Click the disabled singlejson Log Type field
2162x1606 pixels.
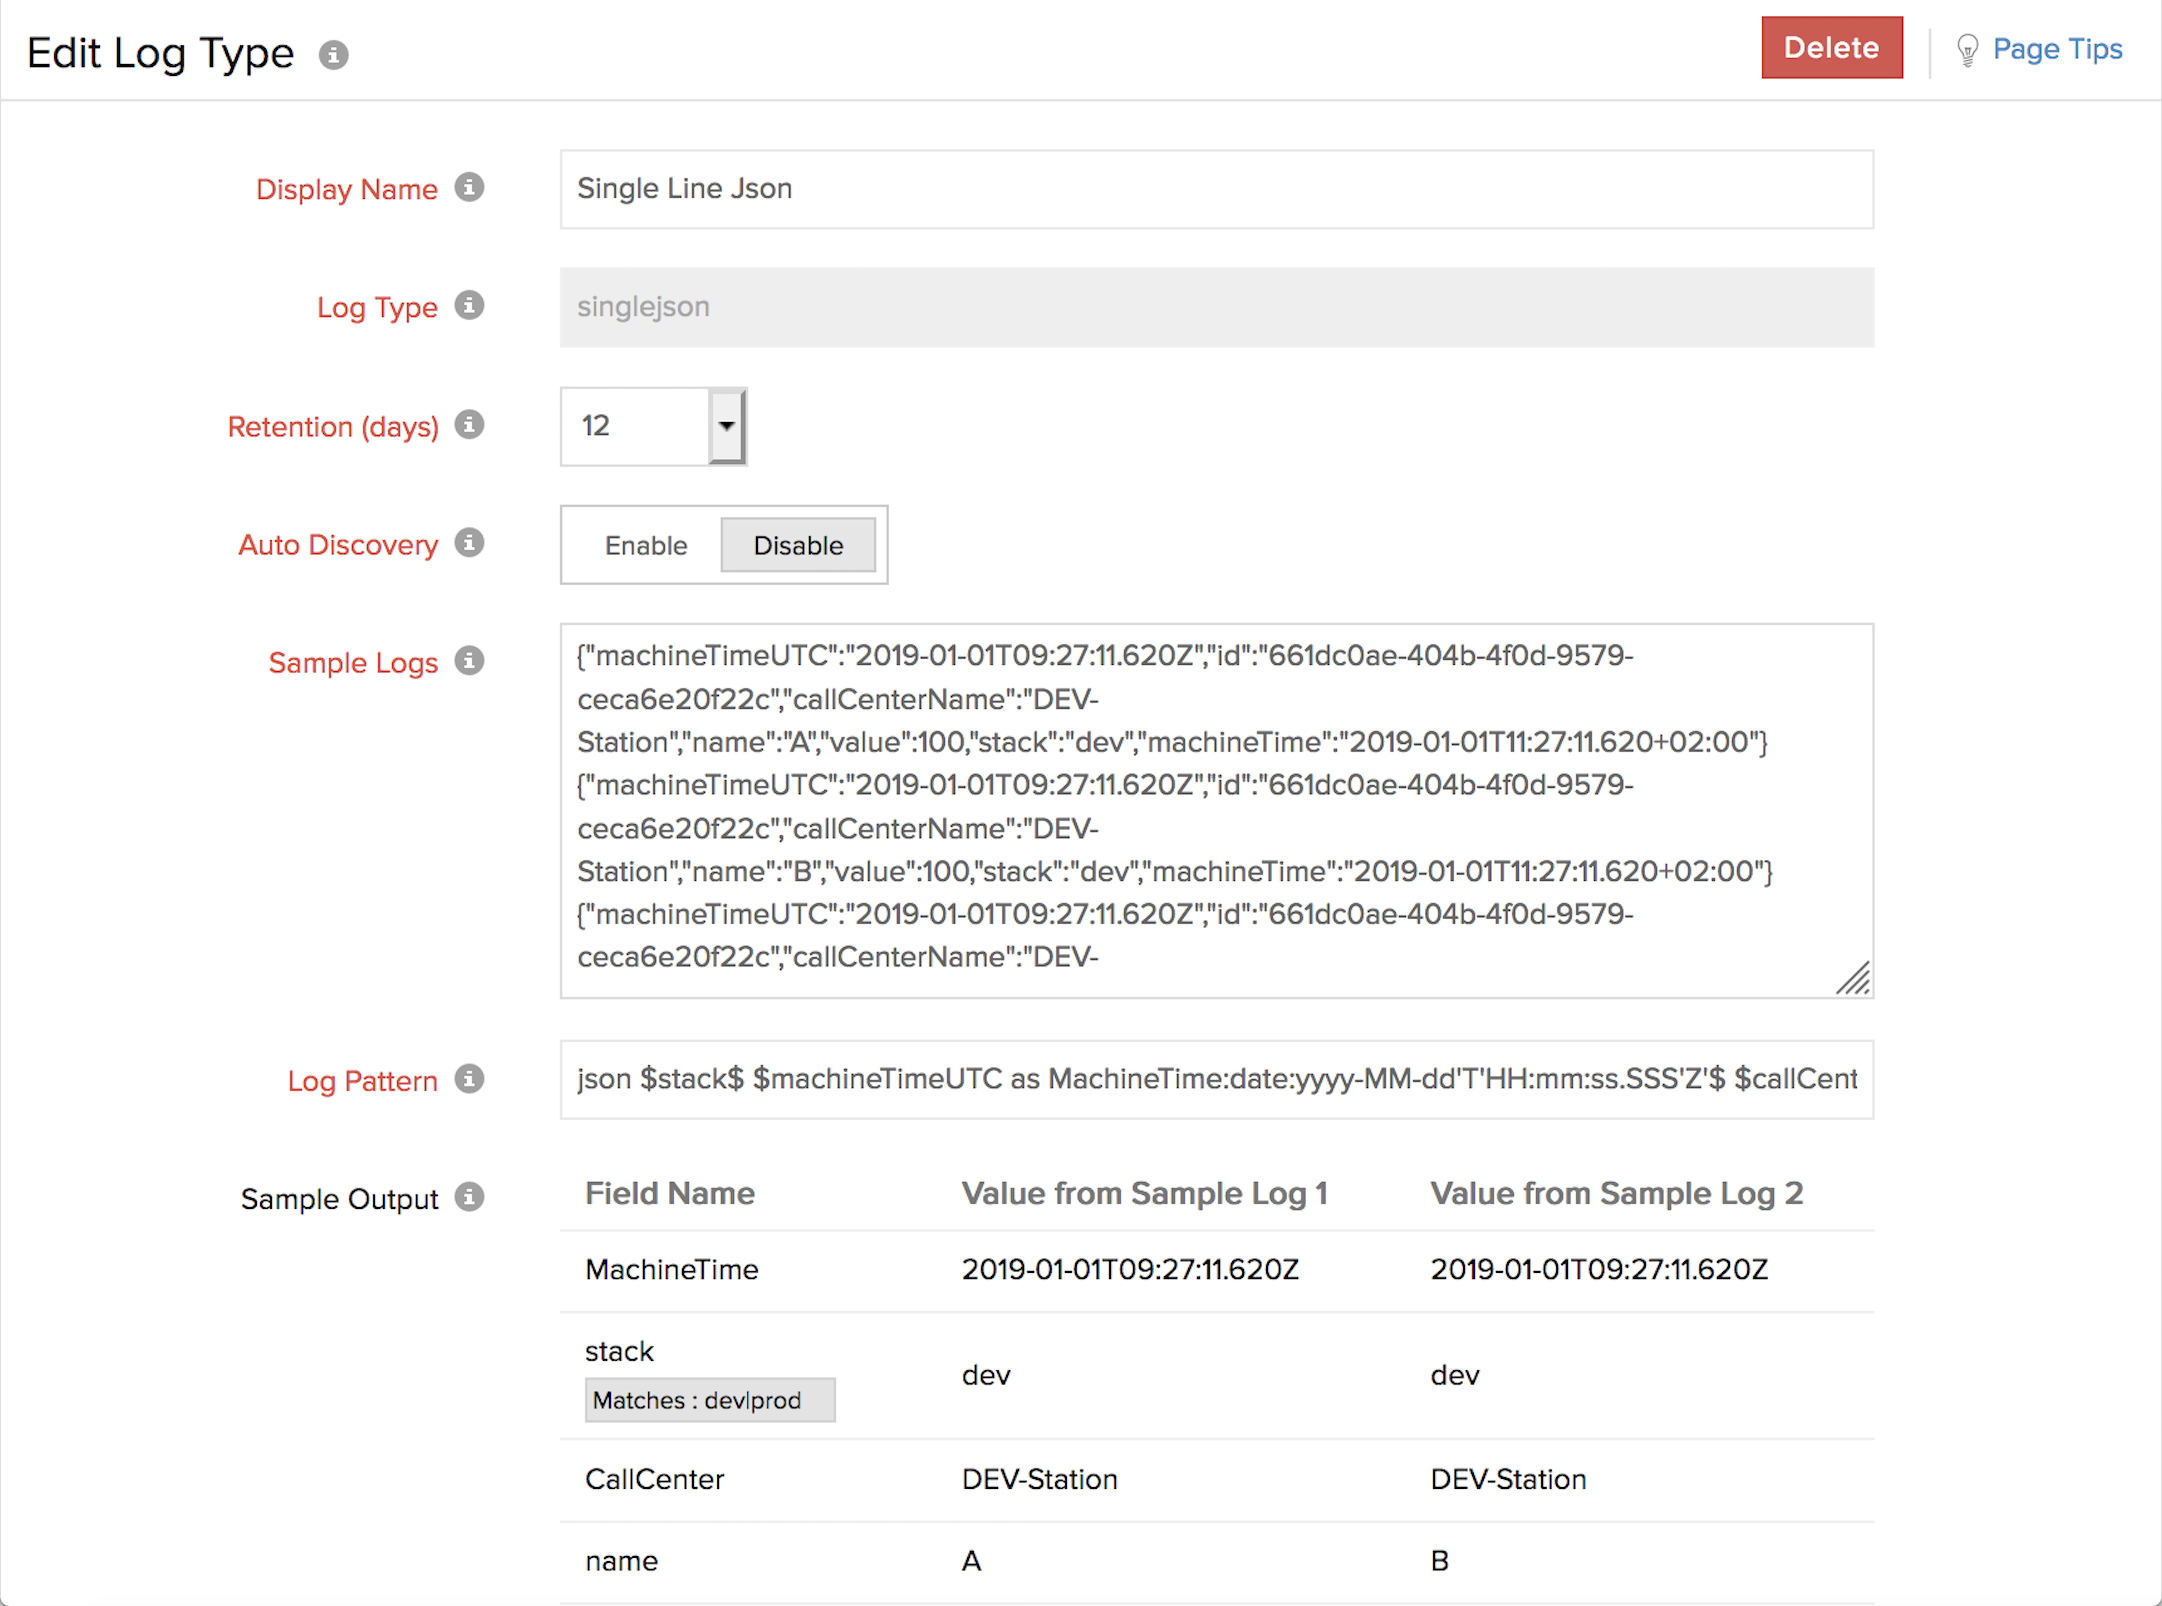[x=1216, y=307]
